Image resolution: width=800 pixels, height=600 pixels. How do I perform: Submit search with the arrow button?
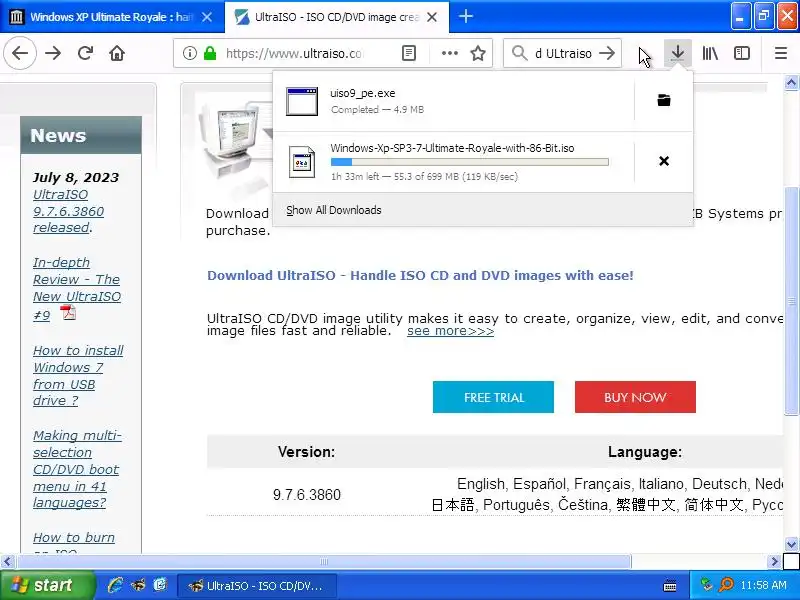click(607, 53)
